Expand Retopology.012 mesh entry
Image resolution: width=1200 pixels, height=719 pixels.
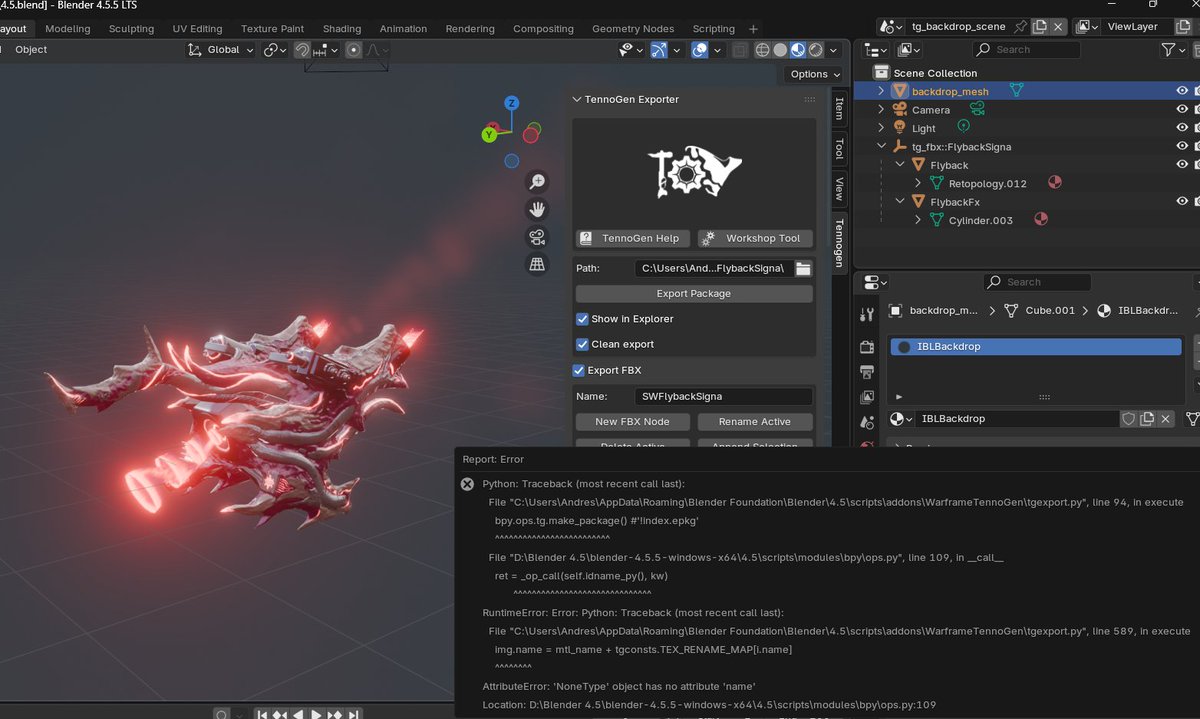pyautogui.click(x=918, y=183)
